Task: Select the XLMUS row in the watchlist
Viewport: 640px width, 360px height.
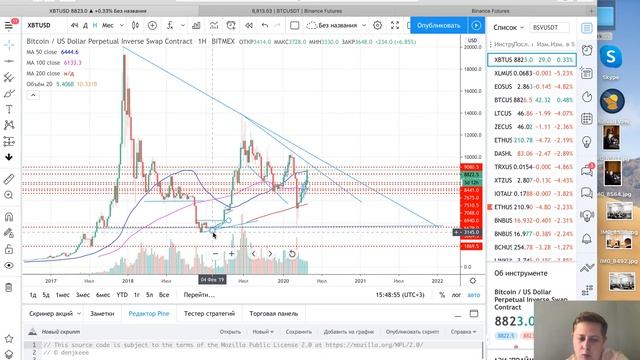Action: tap(532, 73)
